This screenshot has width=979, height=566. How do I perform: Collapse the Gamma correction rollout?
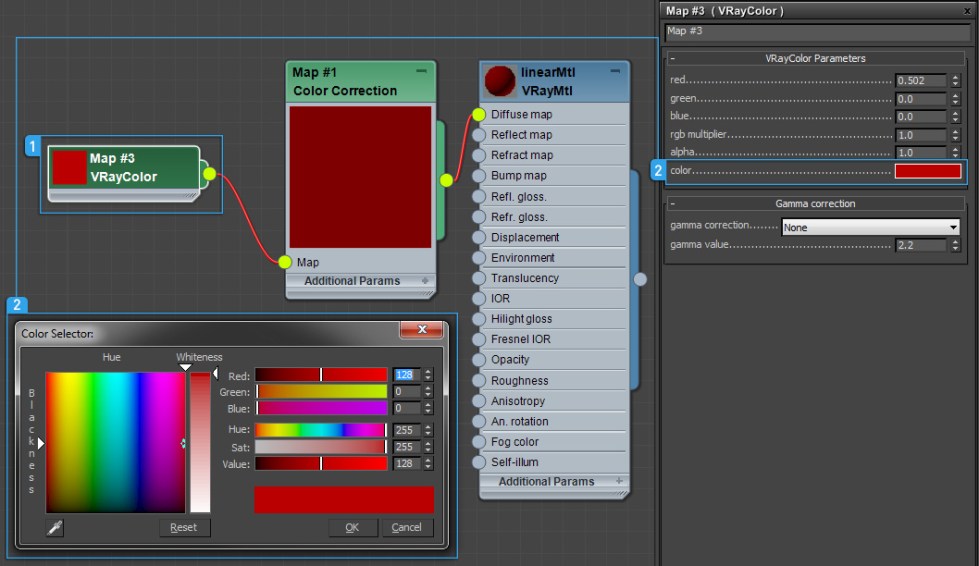click(x=672, y=204)
